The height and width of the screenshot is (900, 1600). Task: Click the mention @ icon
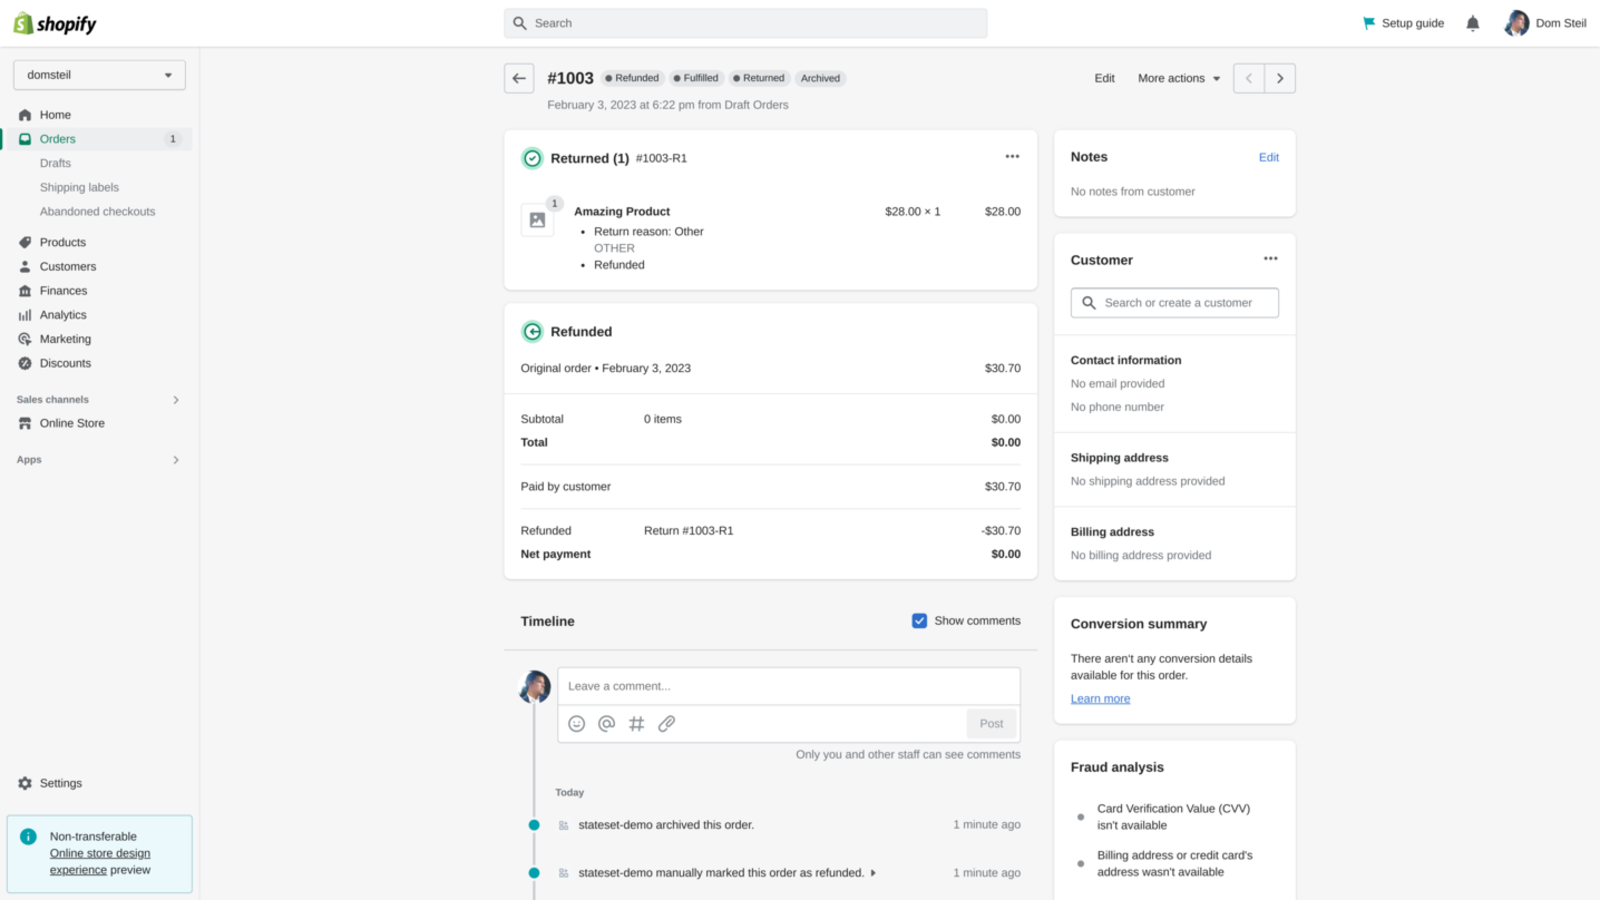(x=607, y=724)
